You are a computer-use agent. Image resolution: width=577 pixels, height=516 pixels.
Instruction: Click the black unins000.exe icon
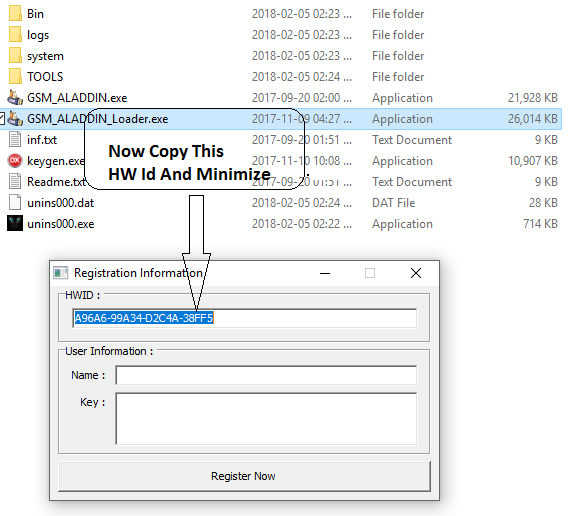click(15, 223)
